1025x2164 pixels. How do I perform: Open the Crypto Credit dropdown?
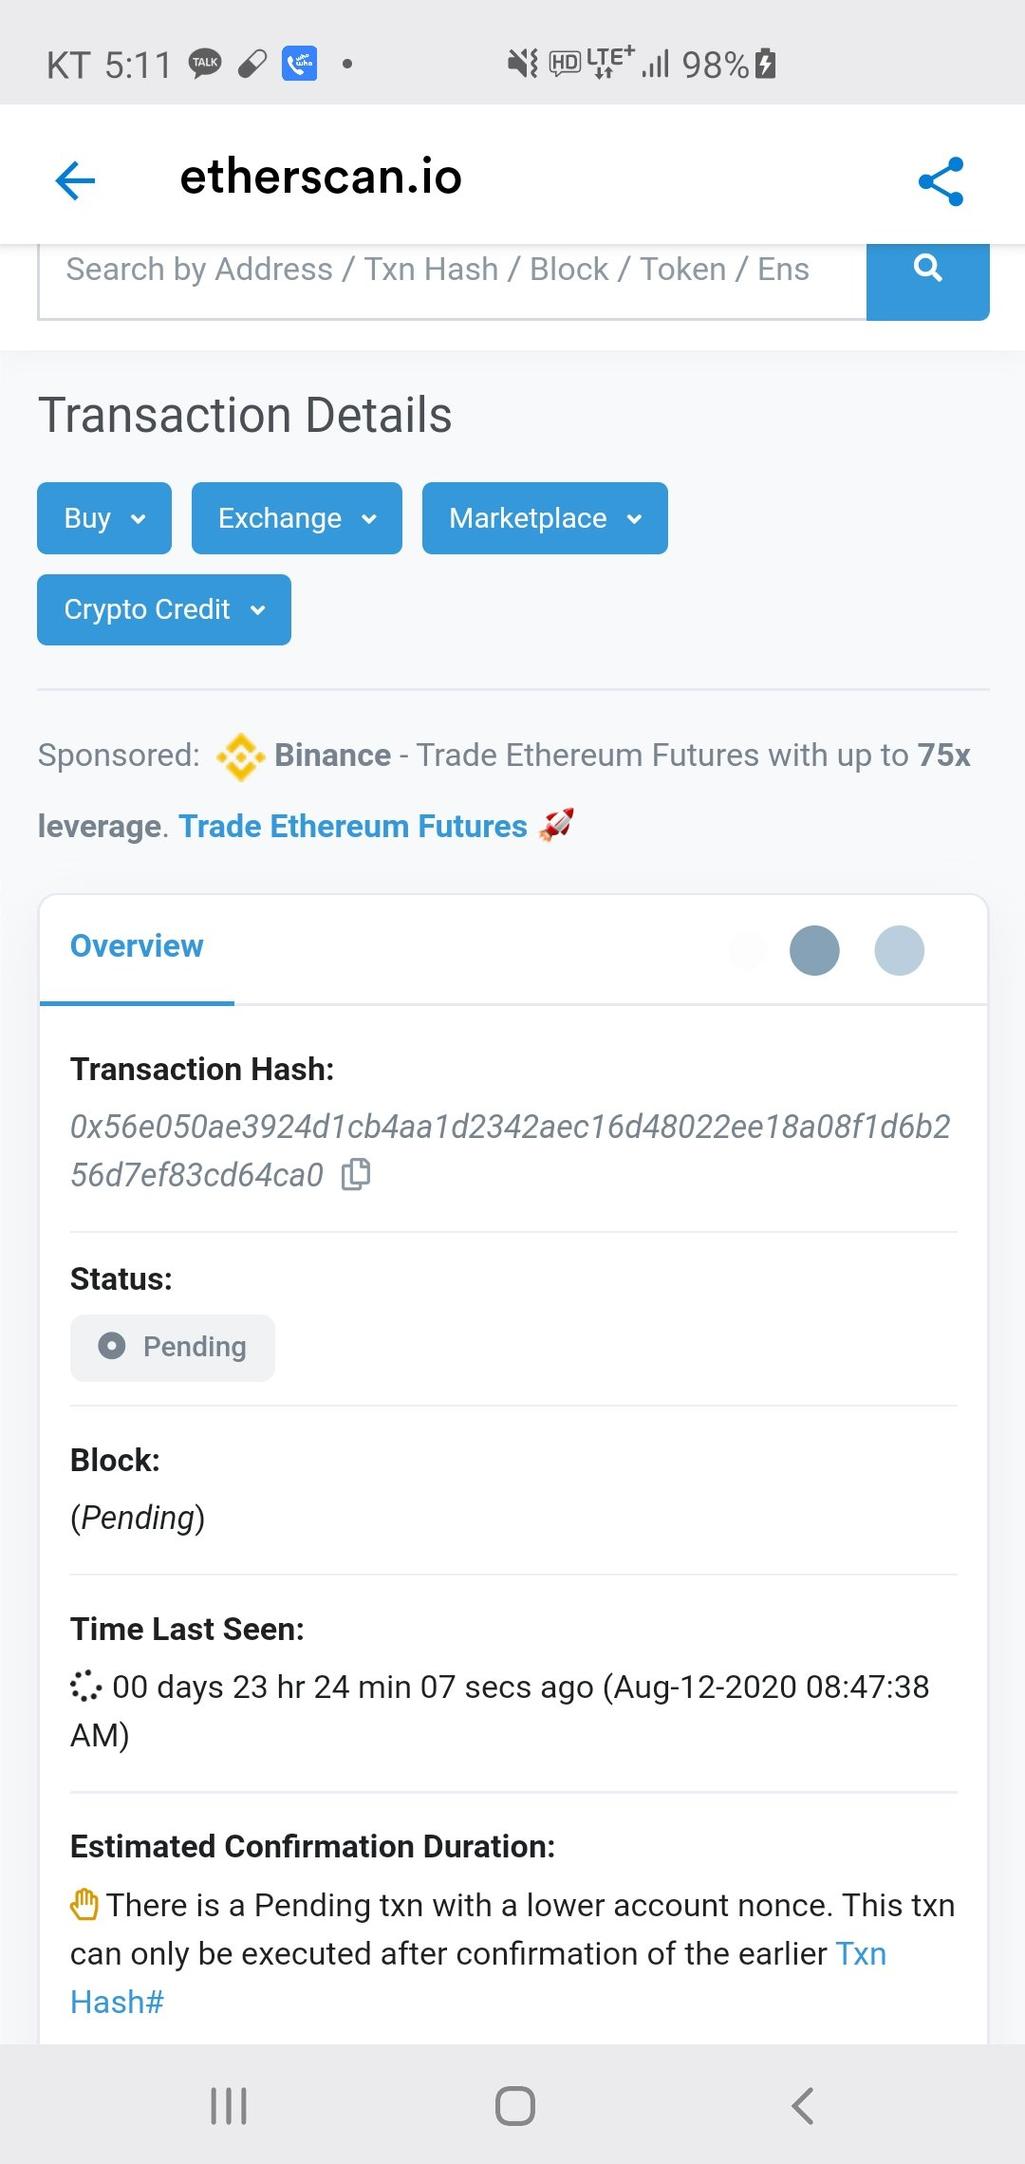[x=164, y=609]
